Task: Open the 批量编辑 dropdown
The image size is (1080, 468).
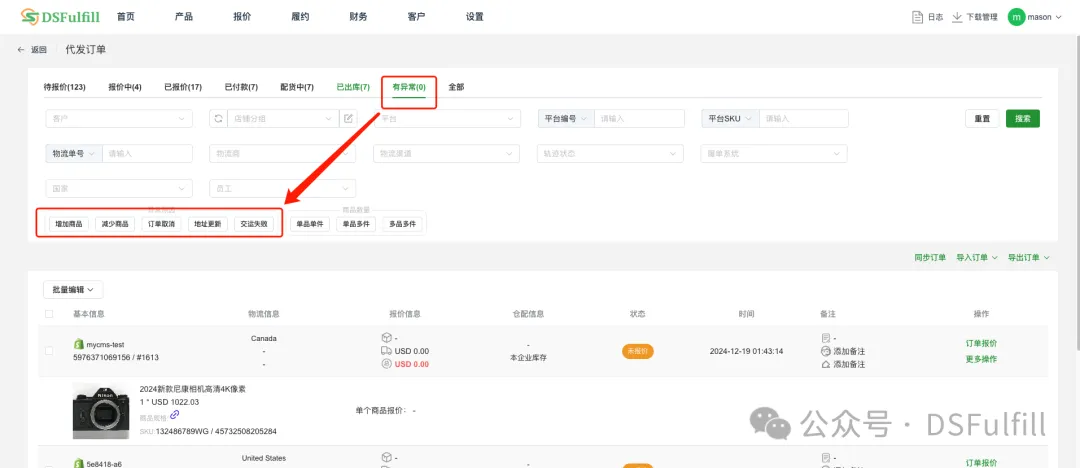Action: click(73, 289)
